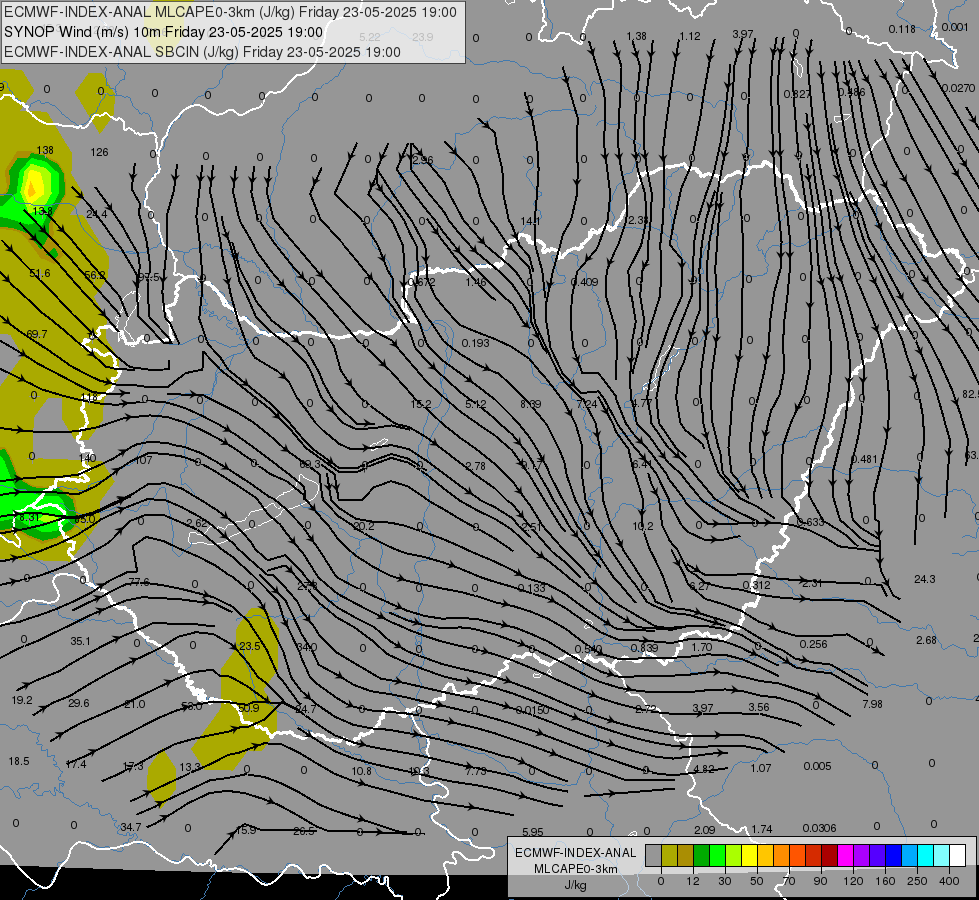Click the map value 69.7

pyautogui.click(x=37, y=334)
